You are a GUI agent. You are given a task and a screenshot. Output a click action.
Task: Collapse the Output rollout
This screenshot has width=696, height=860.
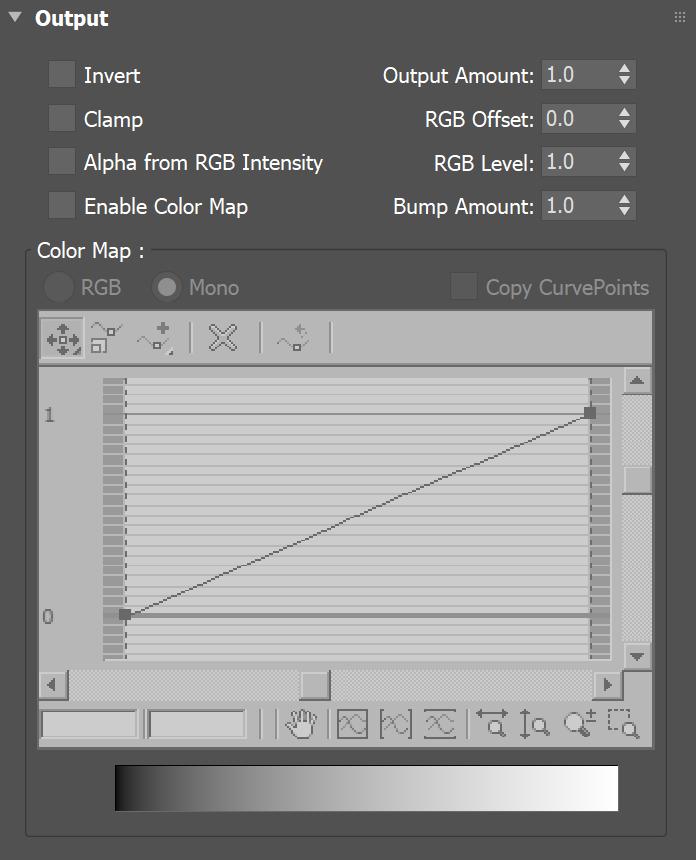(14, 17)
